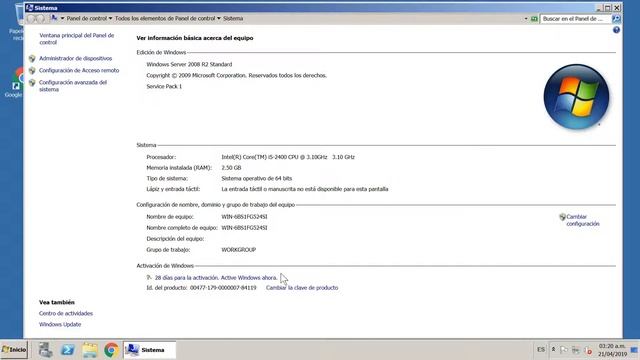This screenshot has height=360, width=640.
Task: Open Ventana principal del Panel de control
Action: pyautogui.click(x=76, y=39)
